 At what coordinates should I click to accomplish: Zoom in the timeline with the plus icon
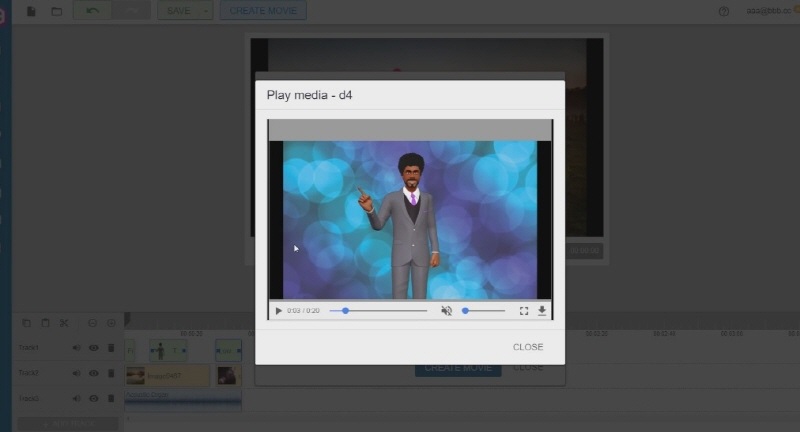point(111,323)
